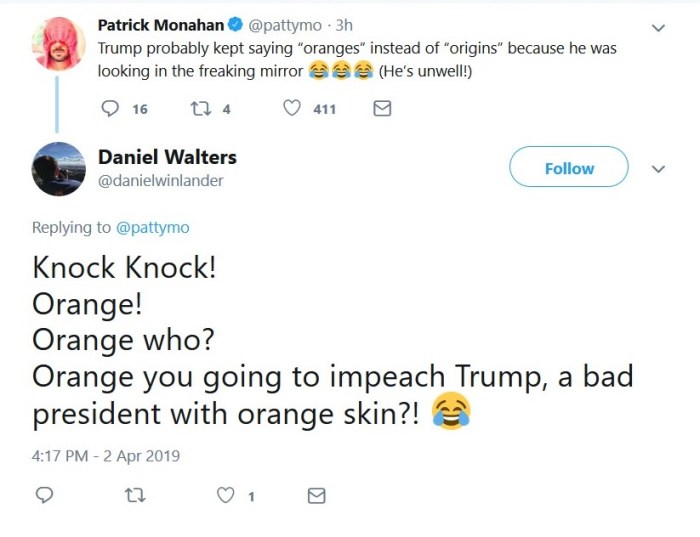700x537 pixels.
Task: Send Patrick Monahan's tweet via direct message
Action: (381, 109)
